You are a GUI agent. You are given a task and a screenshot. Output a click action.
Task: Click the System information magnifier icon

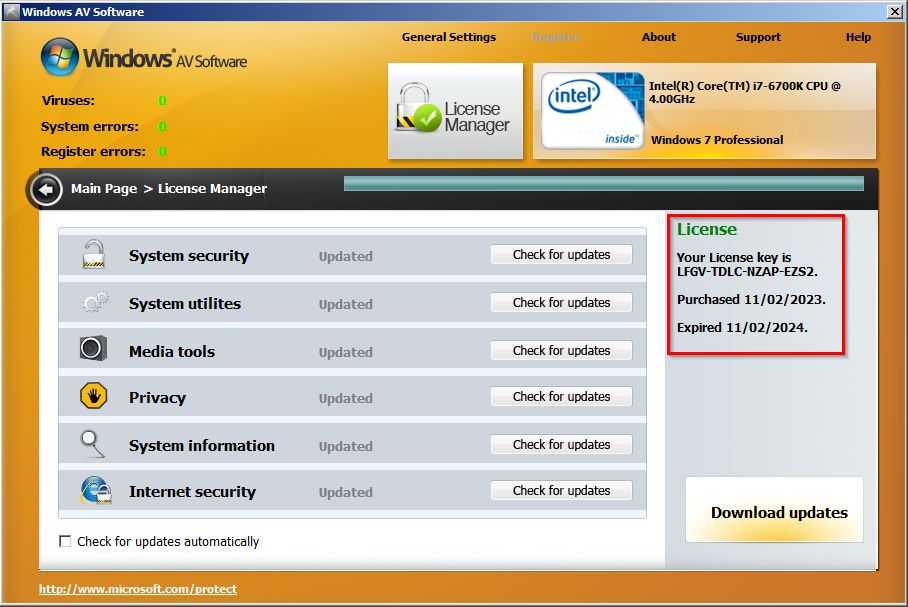(x=93, y=444)
